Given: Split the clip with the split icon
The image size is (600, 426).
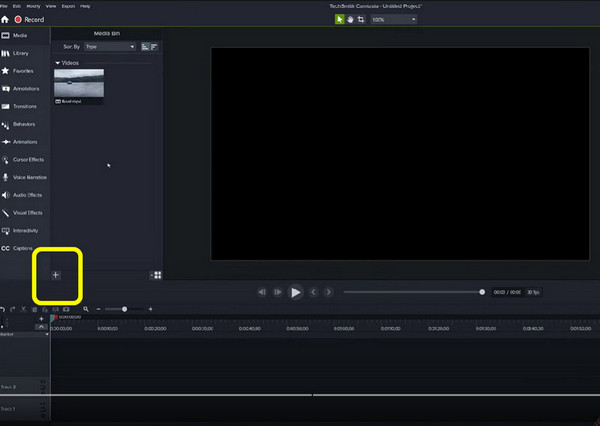Looking at the screenshot, I should [56, 309].
